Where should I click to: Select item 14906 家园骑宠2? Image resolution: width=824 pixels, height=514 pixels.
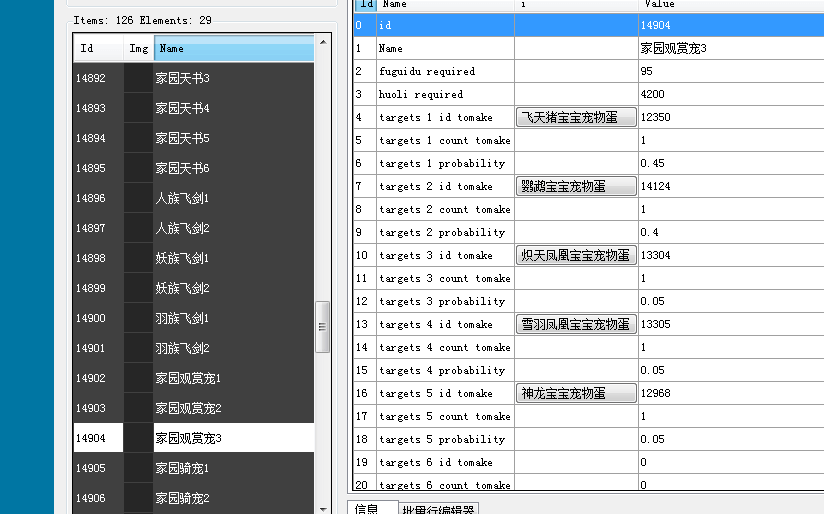(x=194, y=498)
